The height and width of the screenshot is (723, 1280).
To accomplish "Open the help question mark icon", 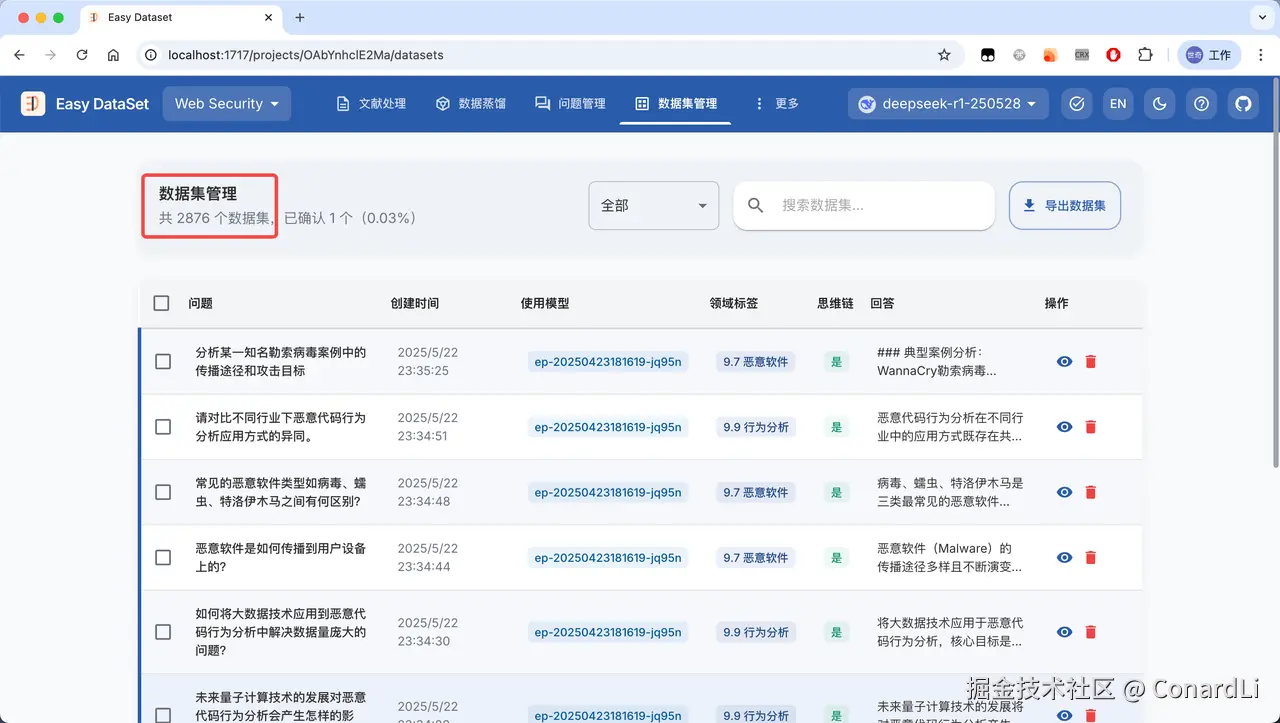I will [x=1202, y=103].
